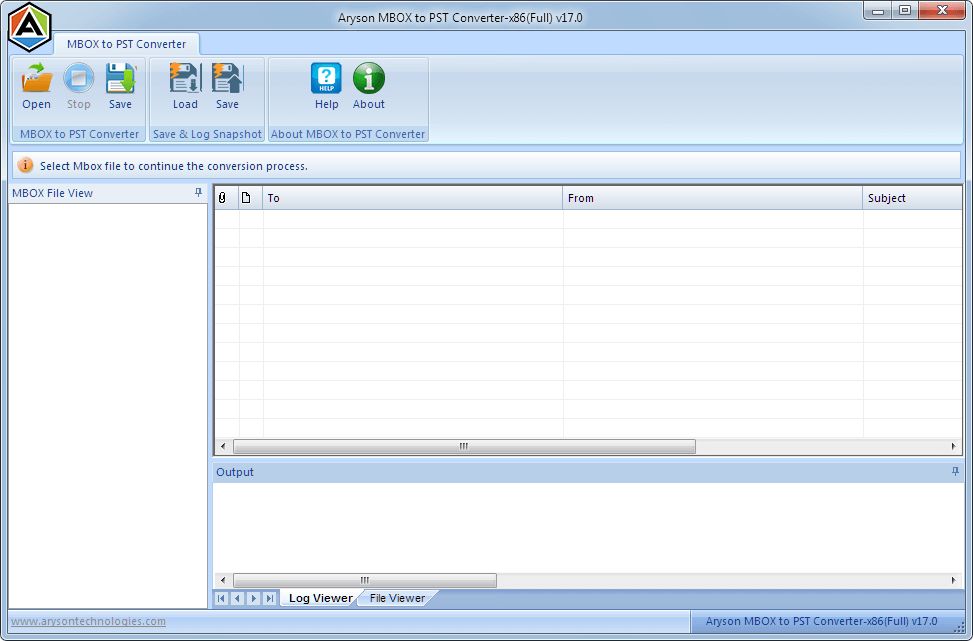Sort messages by From column
Image resolution: width=973 pixels, height=641 pixels.
click(712, 198)
